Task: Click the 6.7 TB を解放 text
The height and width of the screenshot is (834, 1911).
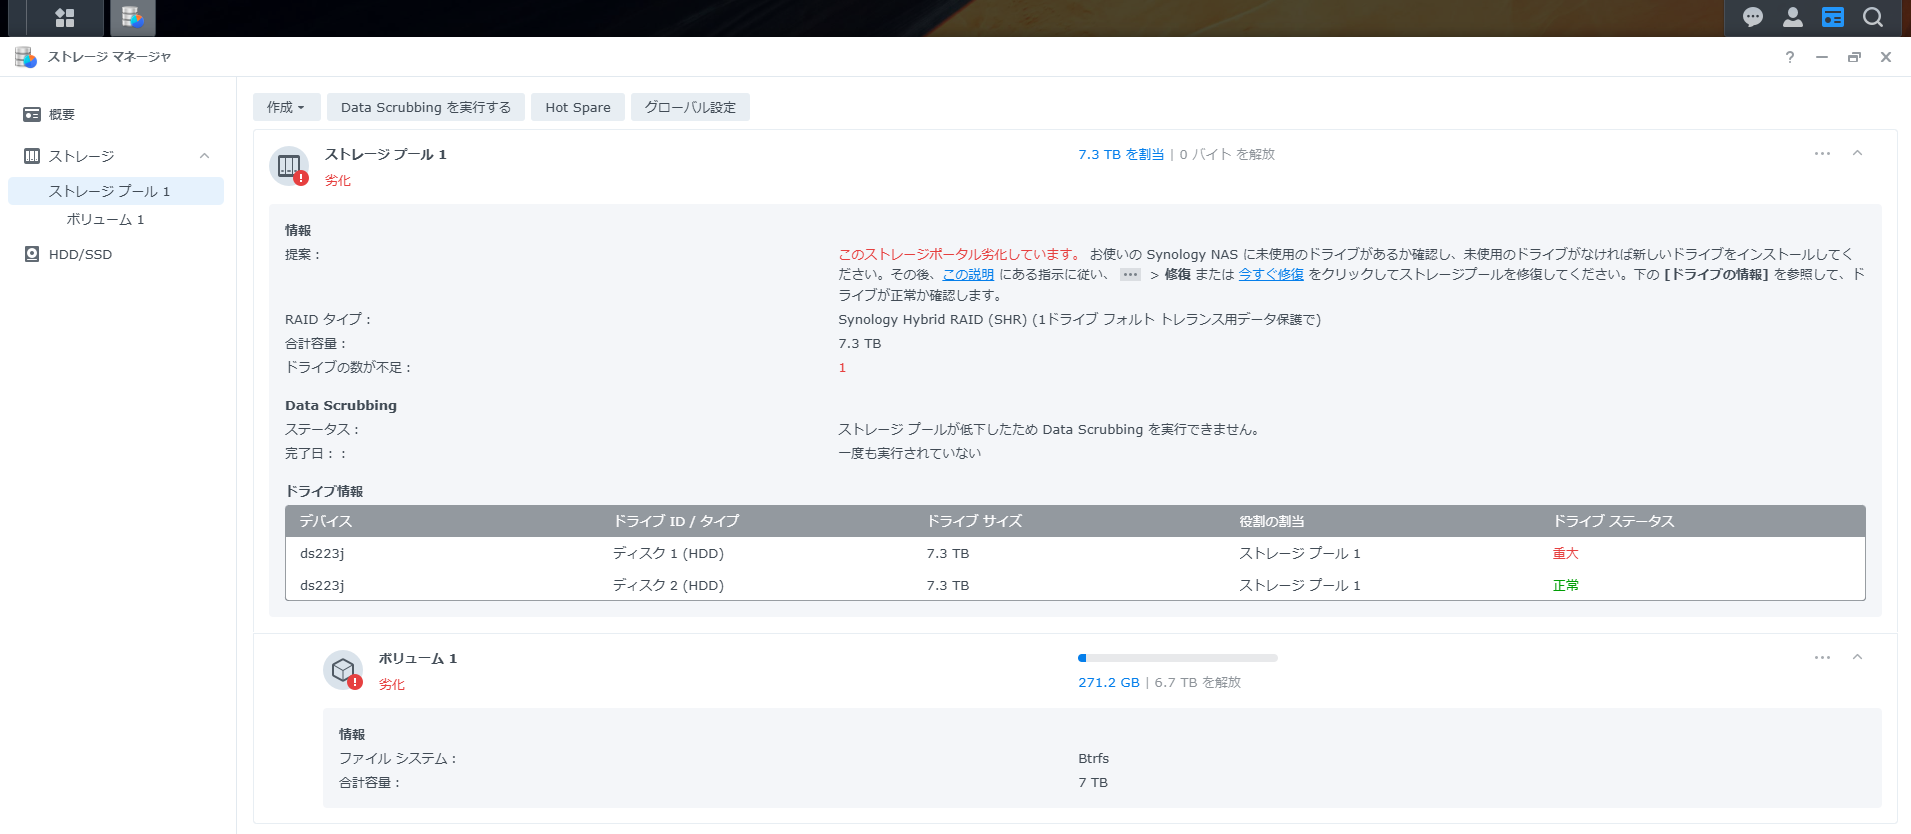Action: (1198, 682)
